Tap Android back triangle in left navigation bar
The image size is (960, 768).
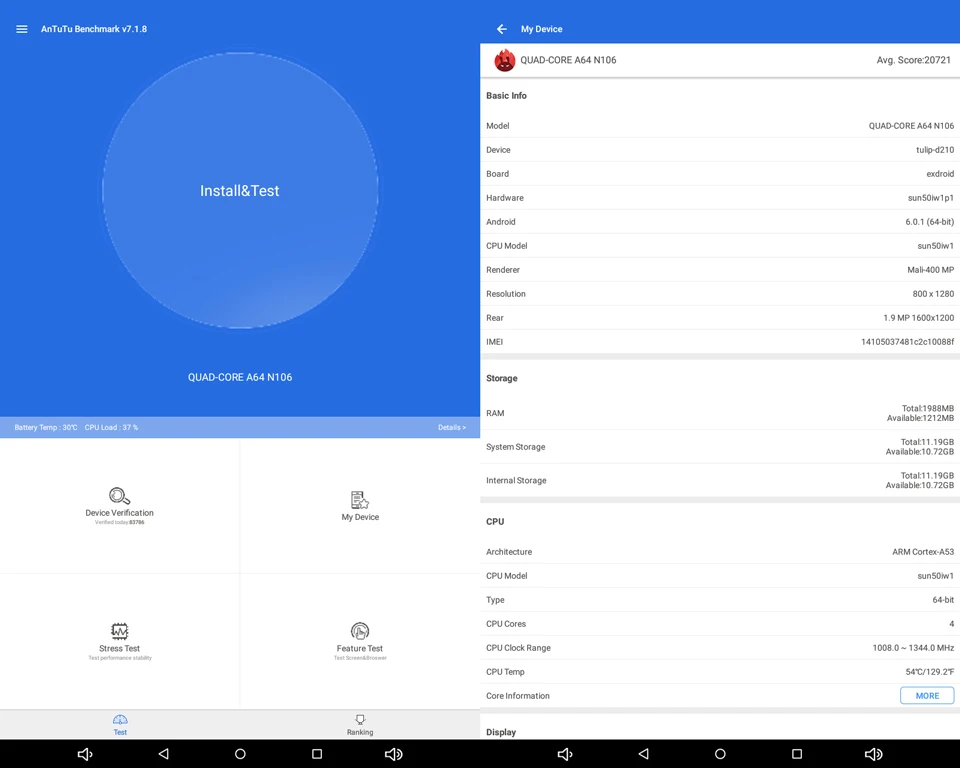point(163,754)
